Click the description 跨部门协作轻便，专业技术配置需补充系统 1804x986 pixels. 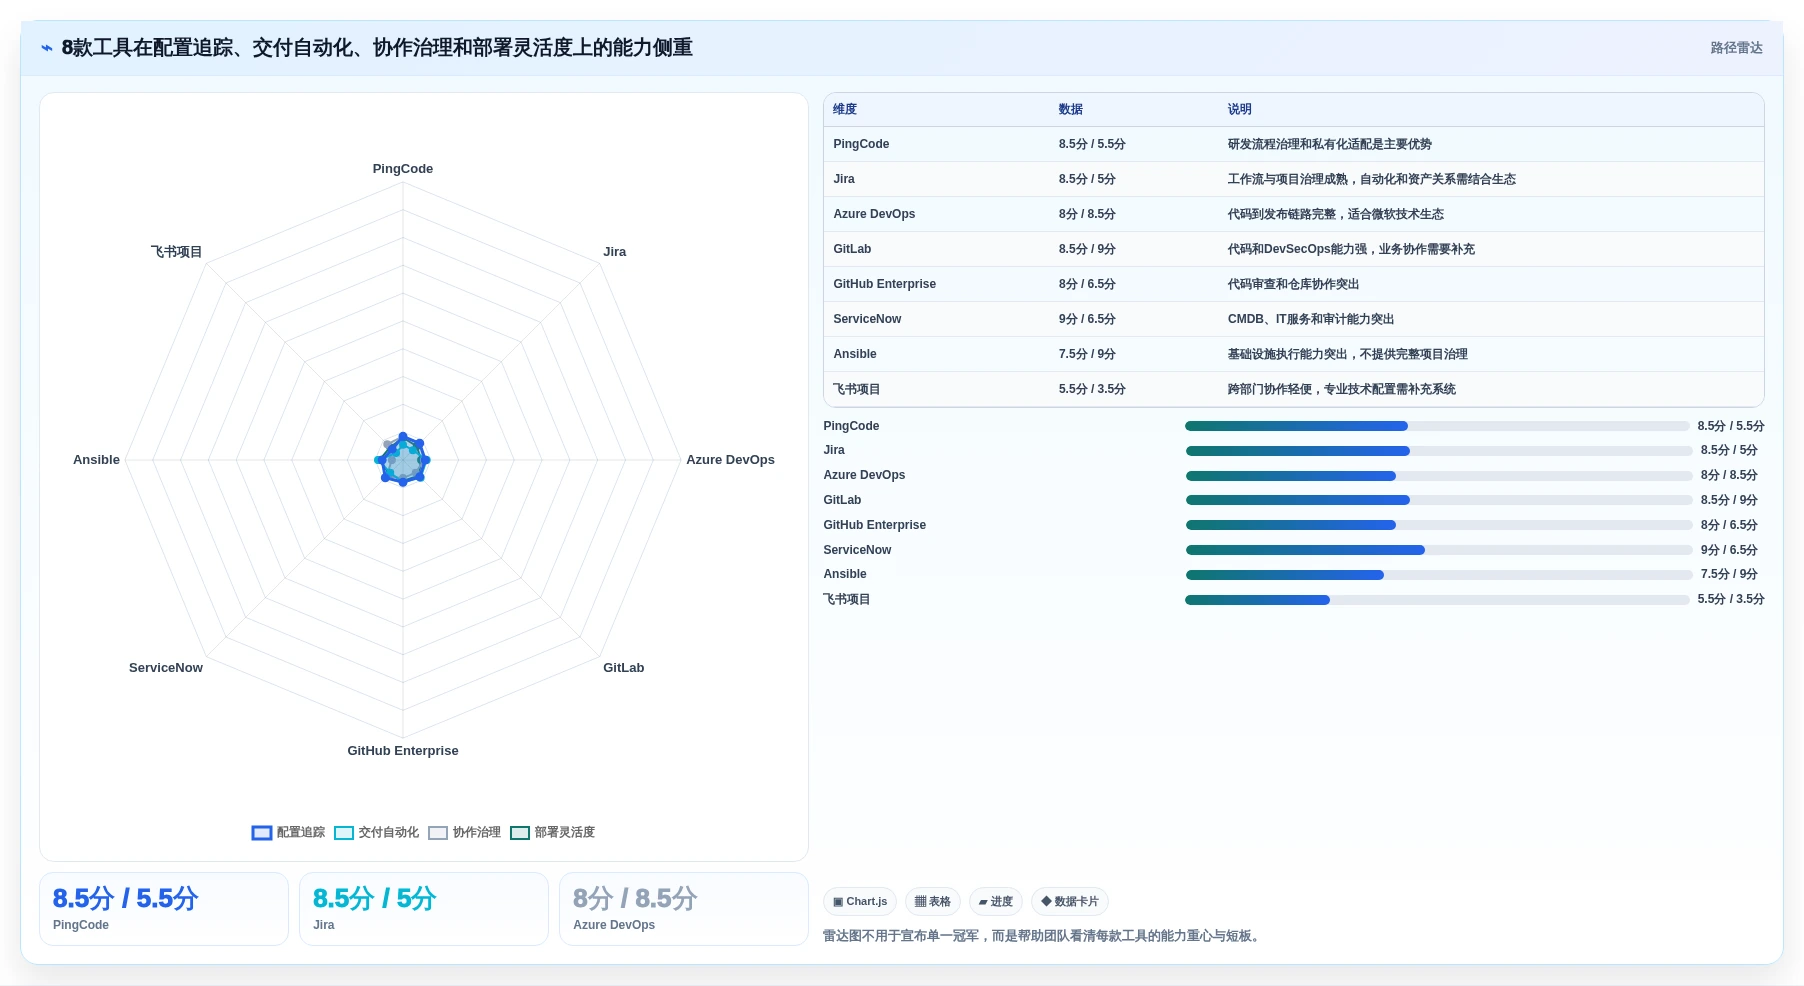[x=1342, y=389]
